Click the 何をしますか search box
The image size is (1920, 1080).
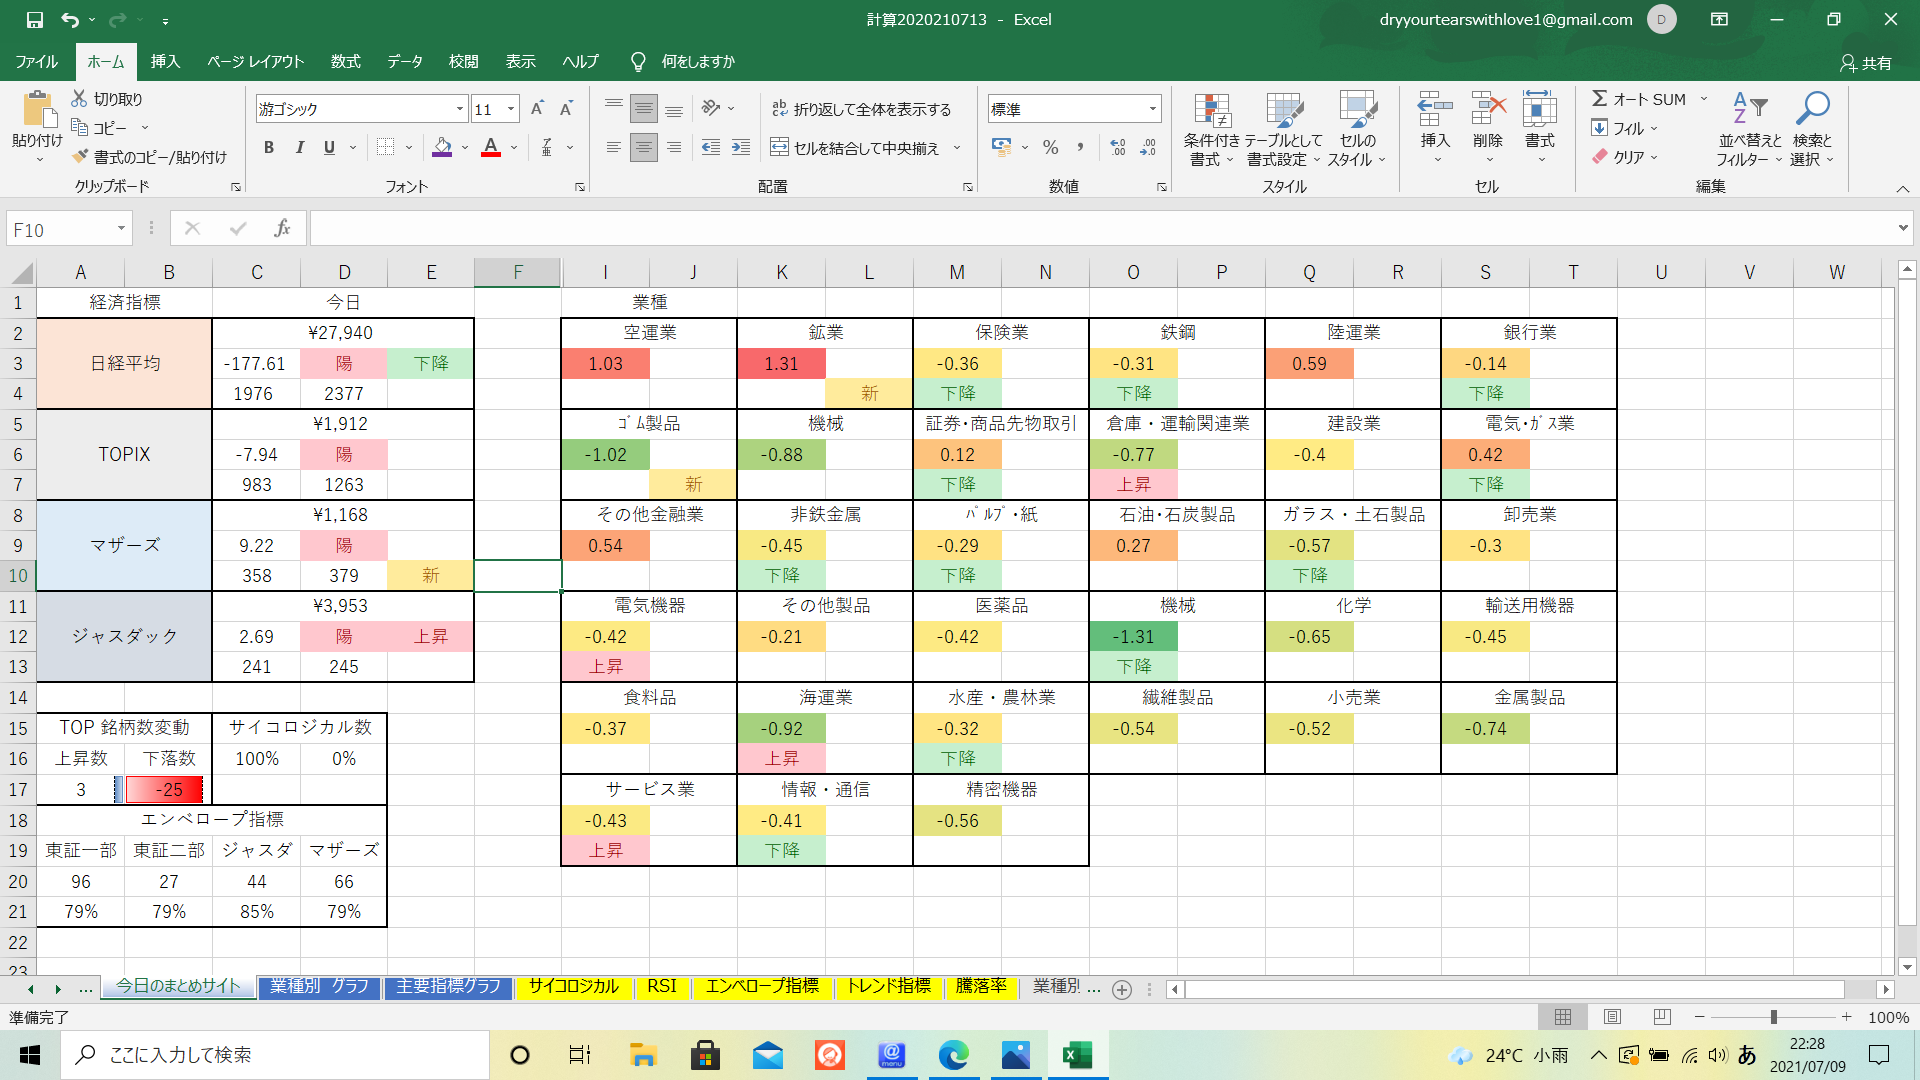[697, 62]
